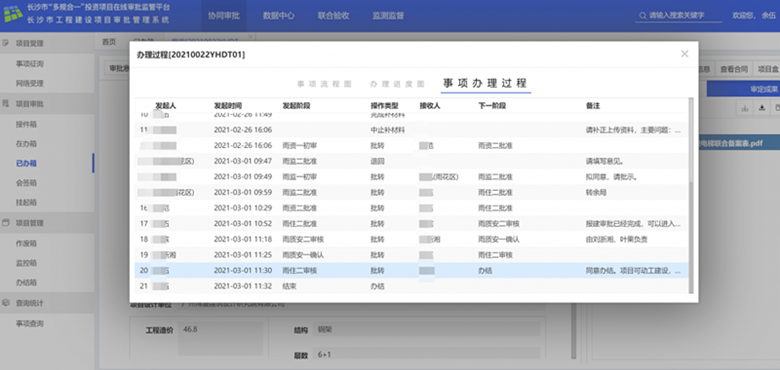Select row 17 with time 2021-03-01 10:52
The image size is (780, 370).
411,224
